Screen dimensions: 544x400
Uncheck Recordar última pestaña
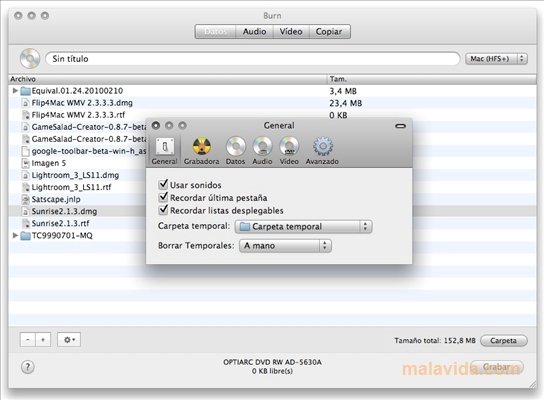[x=163, y=197]
